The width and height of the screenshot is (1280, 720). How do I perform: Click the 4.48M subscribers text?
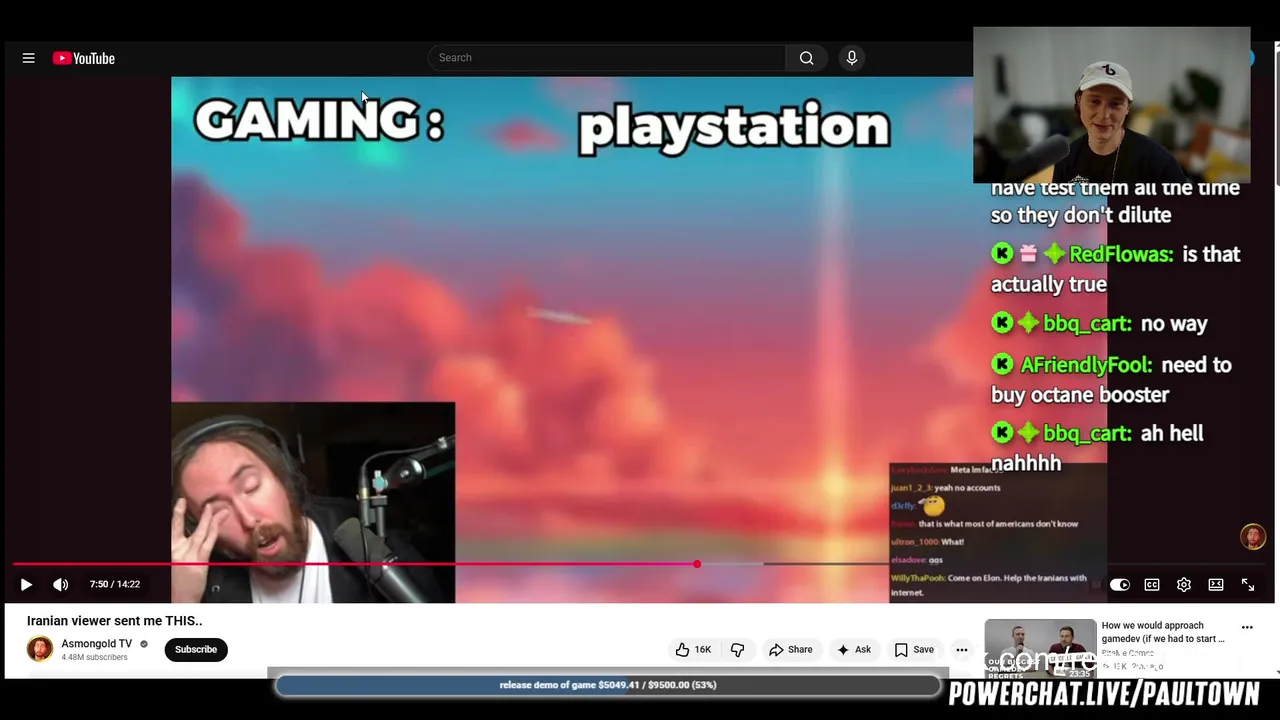click(94, 658)
